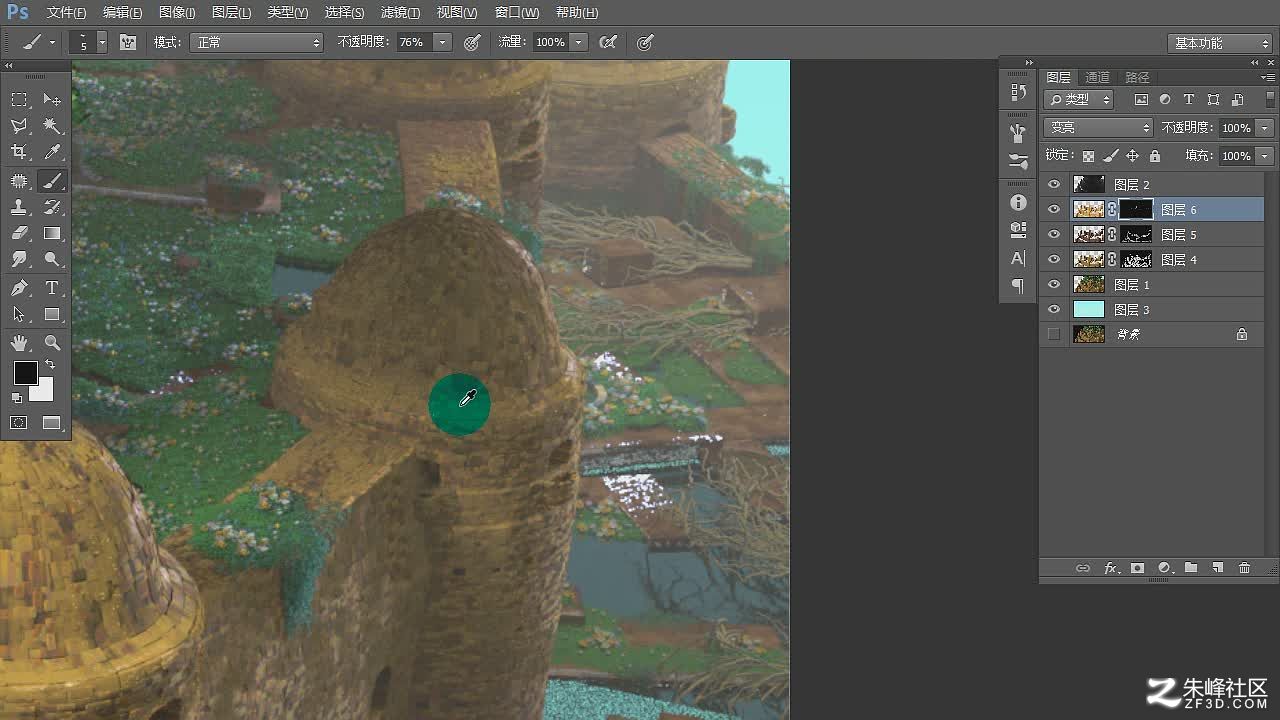The width and height of the screenshot is (1280, 720).
Task: Select the Hand tool
Action: [19, 343]
